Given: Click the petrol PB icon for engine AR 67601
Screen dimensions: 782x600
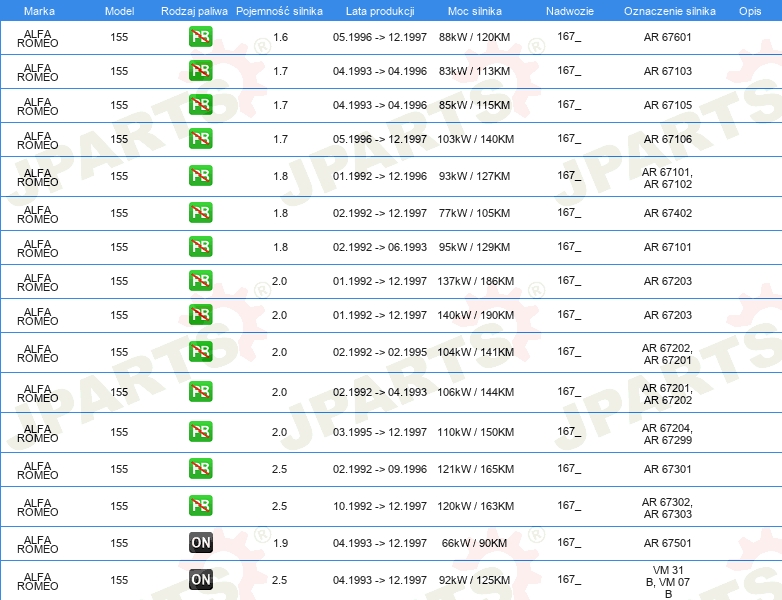Looking at the screenshot, I should point(200,38).
